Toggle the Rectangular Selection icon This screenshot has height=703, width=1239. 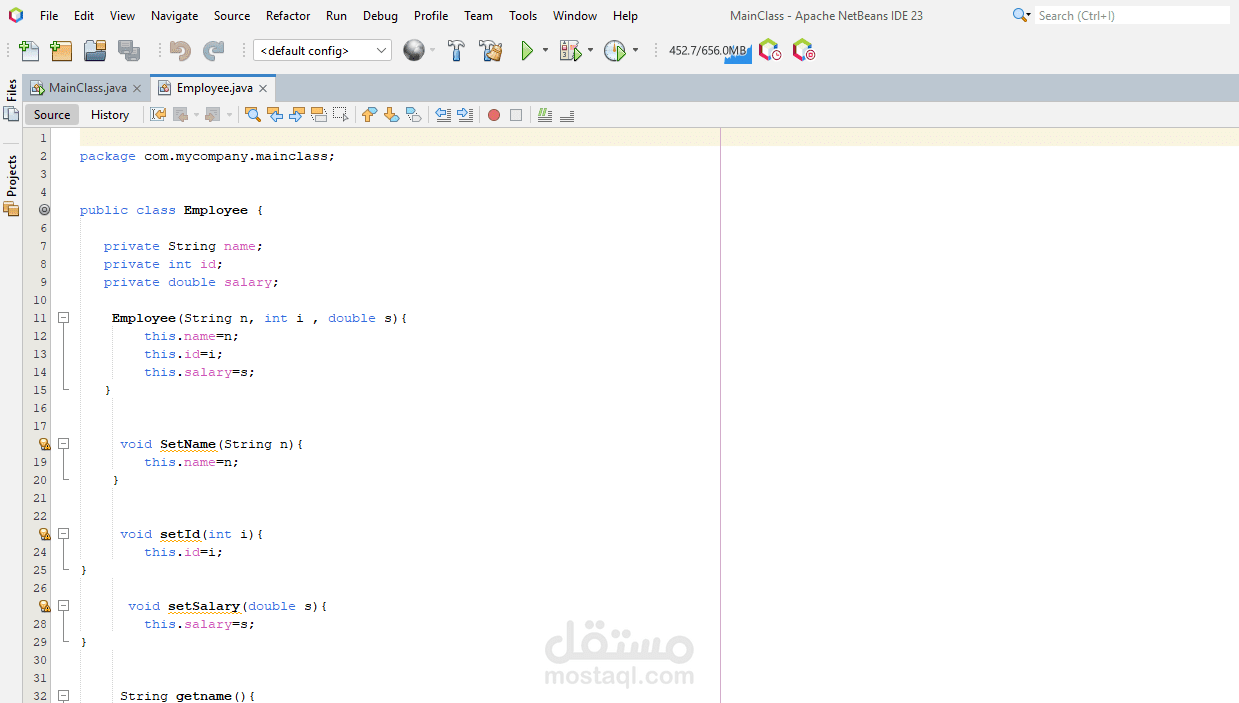(x=341, y=115)
